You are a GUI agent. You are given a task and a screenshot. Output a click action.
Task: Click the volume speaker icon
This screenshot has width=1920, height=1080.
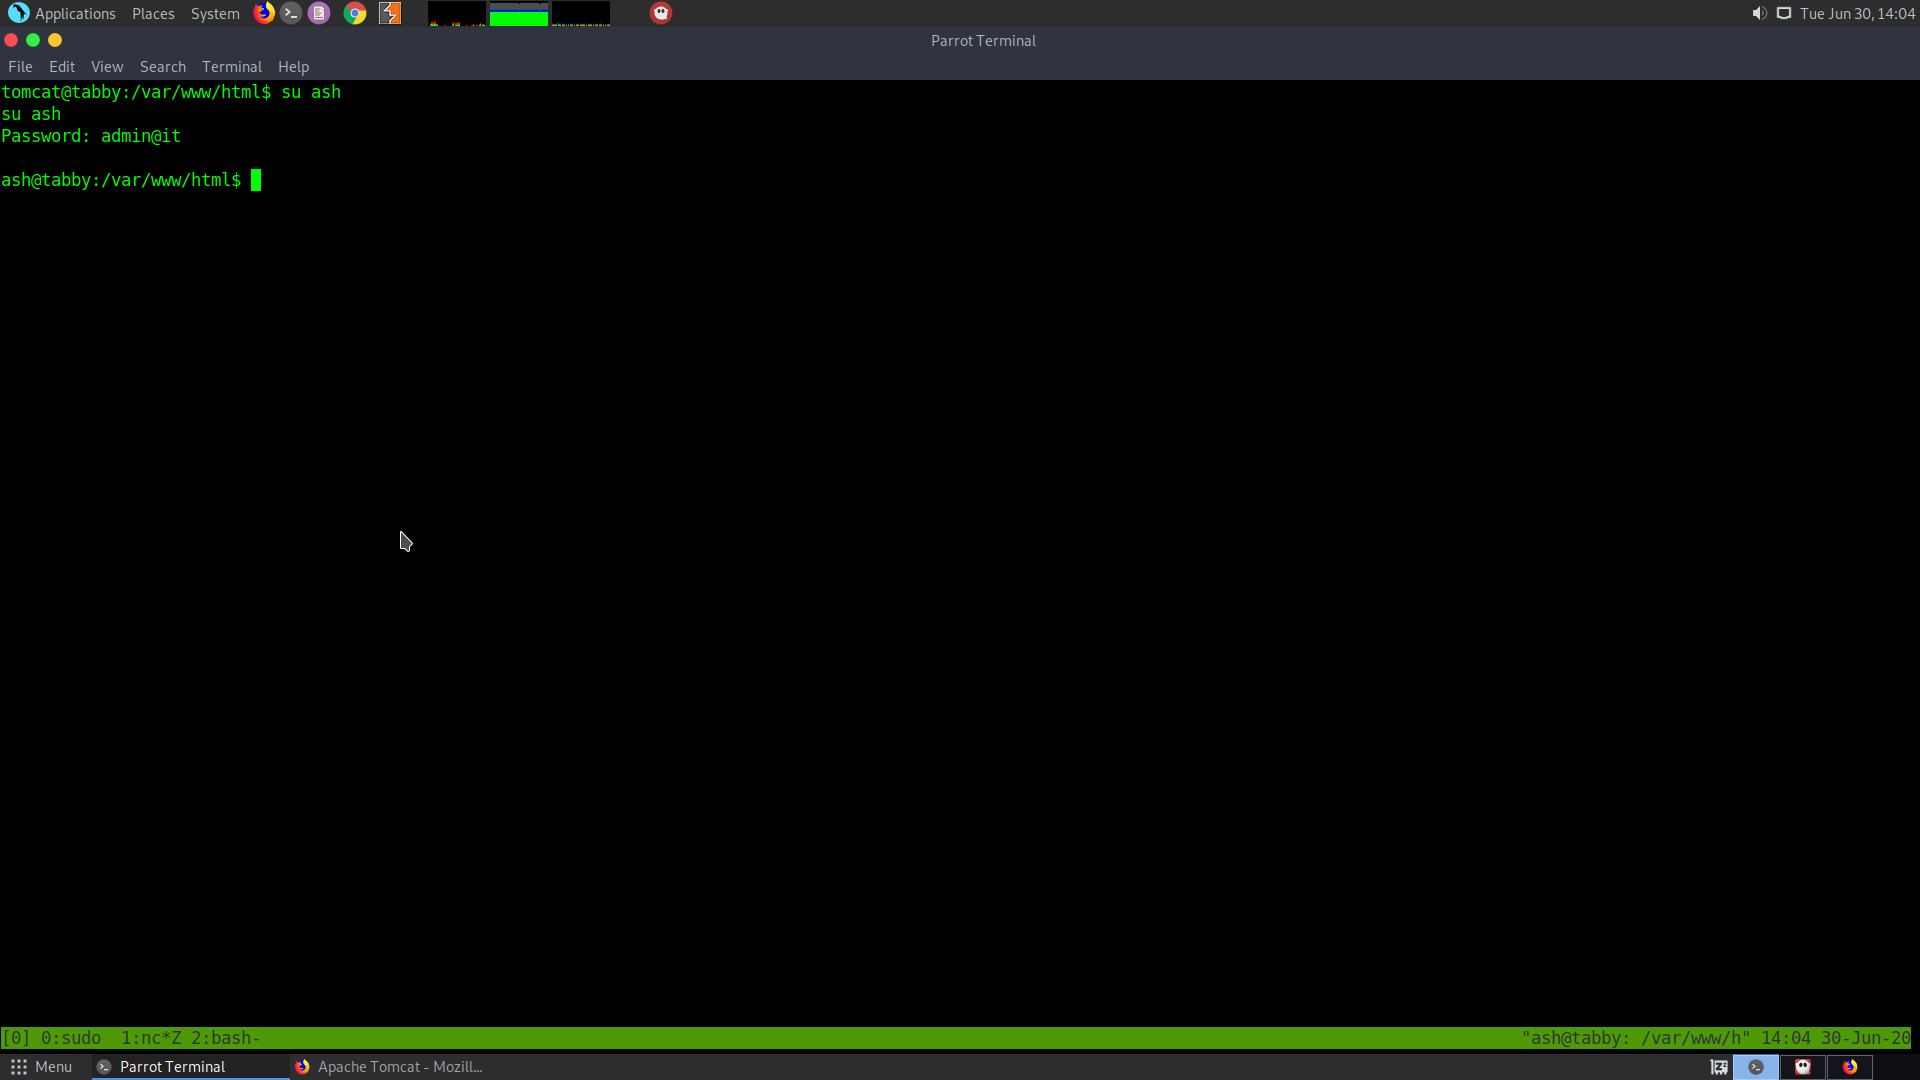(x=1759, y=13)
